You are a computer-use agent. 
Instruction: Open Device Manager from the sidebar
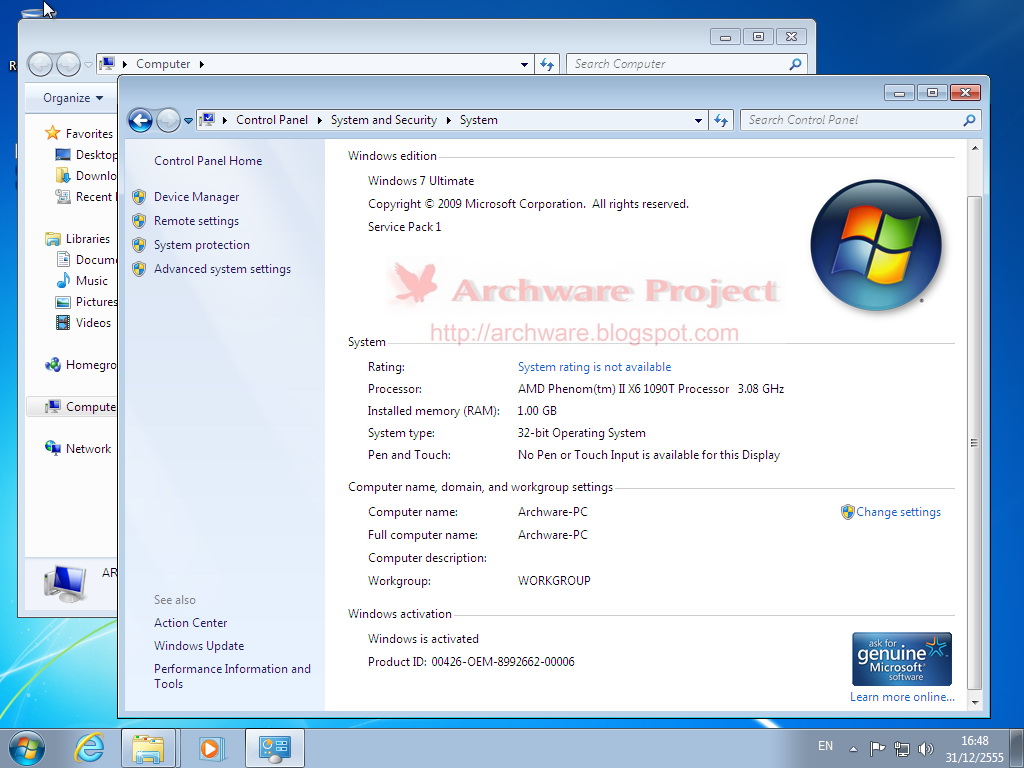[x=198, y=197]
